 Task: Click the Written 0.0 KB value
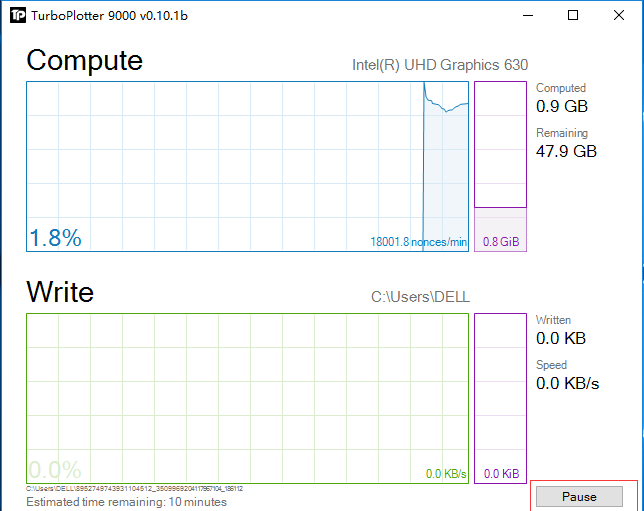point(562,339)
